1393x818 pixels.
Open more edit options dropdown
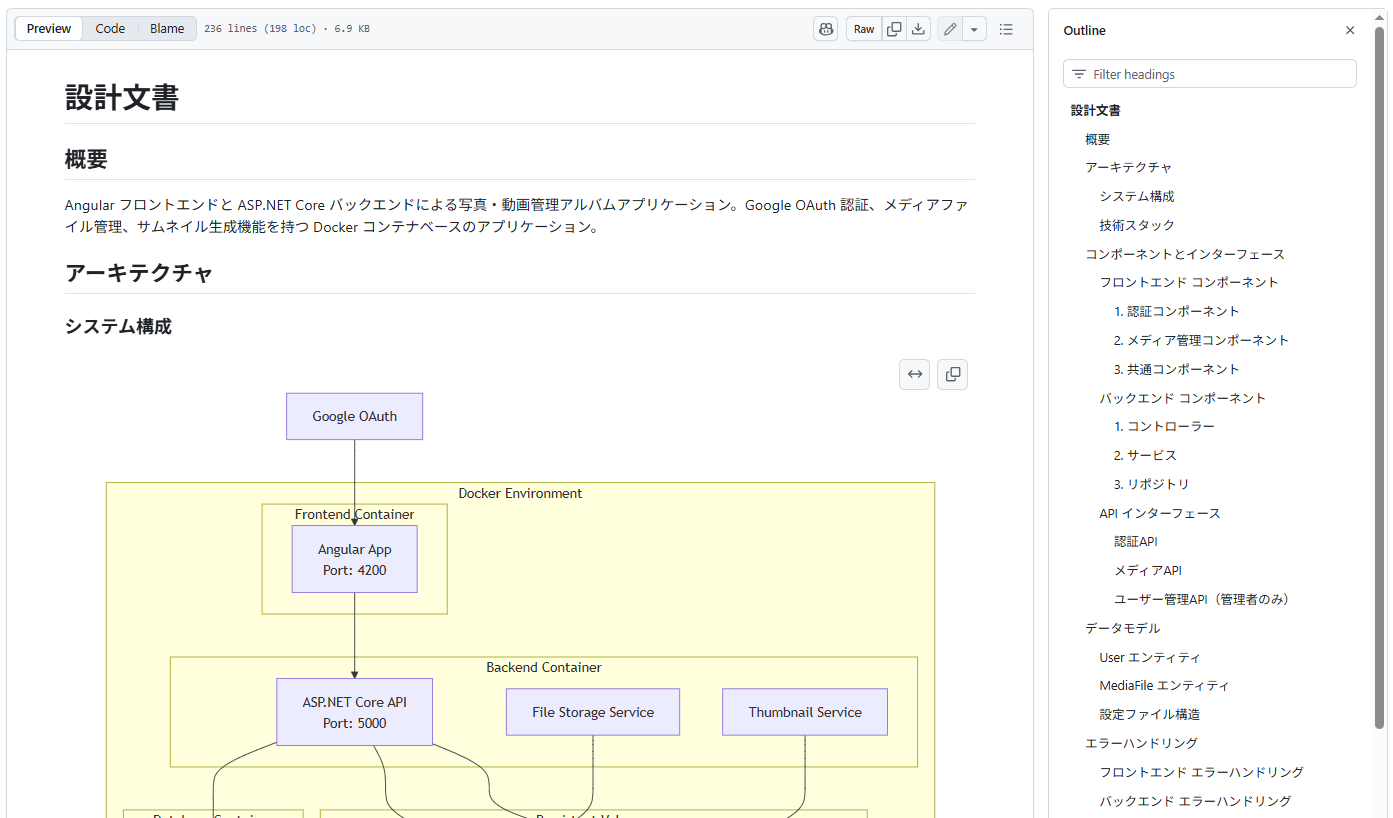975,29
